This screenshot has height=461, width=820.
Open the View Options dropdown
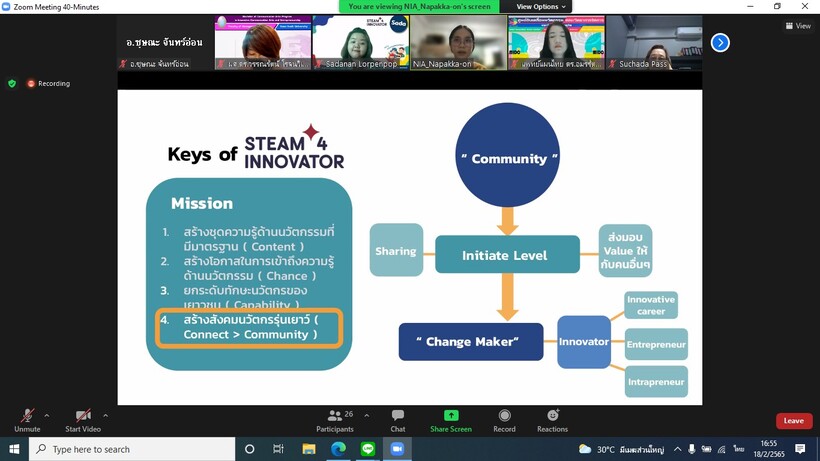tap(541, 7)
